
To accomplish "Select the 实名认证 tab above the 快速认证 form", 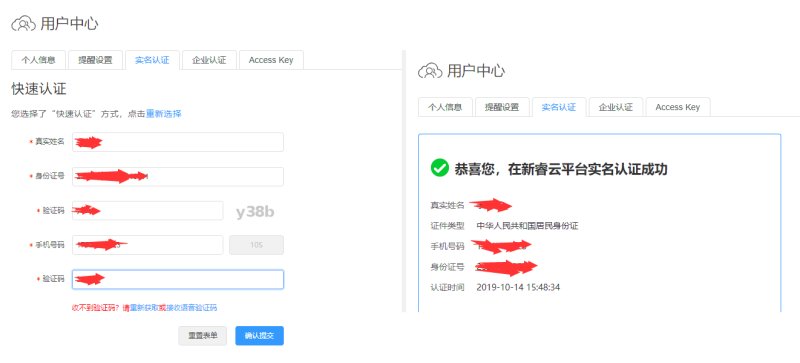I will [152, 60].
